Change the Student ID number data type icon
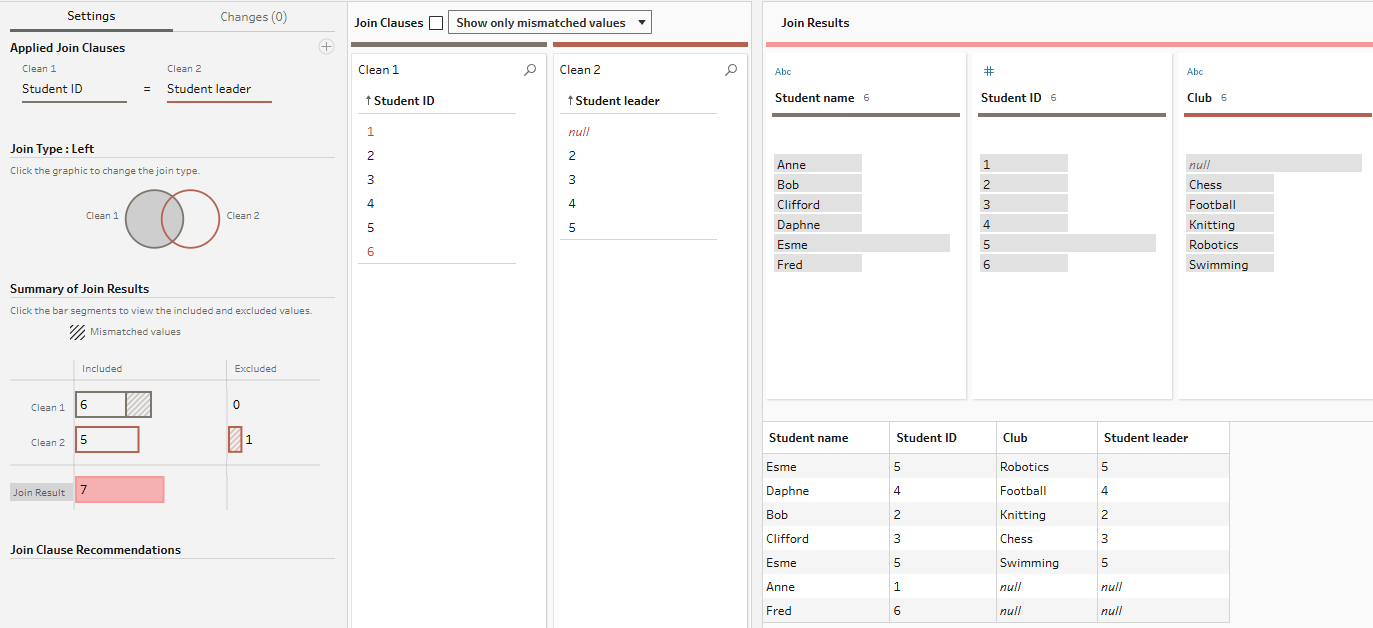This screenshot has height=628, width=1373. coord(988,72)
